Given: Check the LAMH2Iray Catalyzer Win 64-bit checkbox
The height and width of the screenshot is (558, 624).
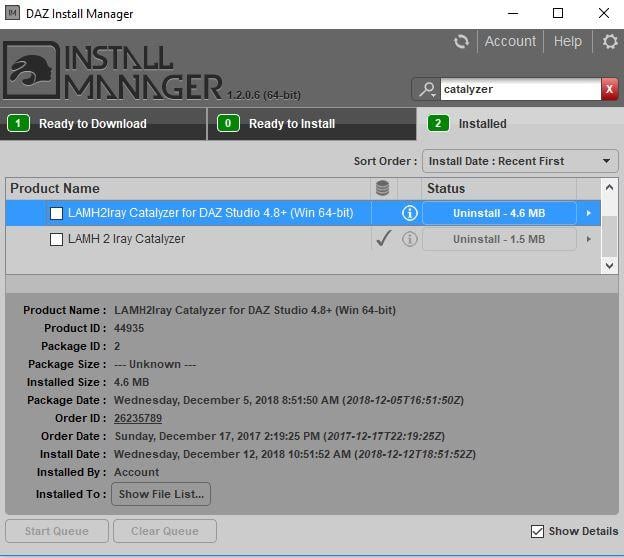Looking at the screenshot, I should coord(57,213).
